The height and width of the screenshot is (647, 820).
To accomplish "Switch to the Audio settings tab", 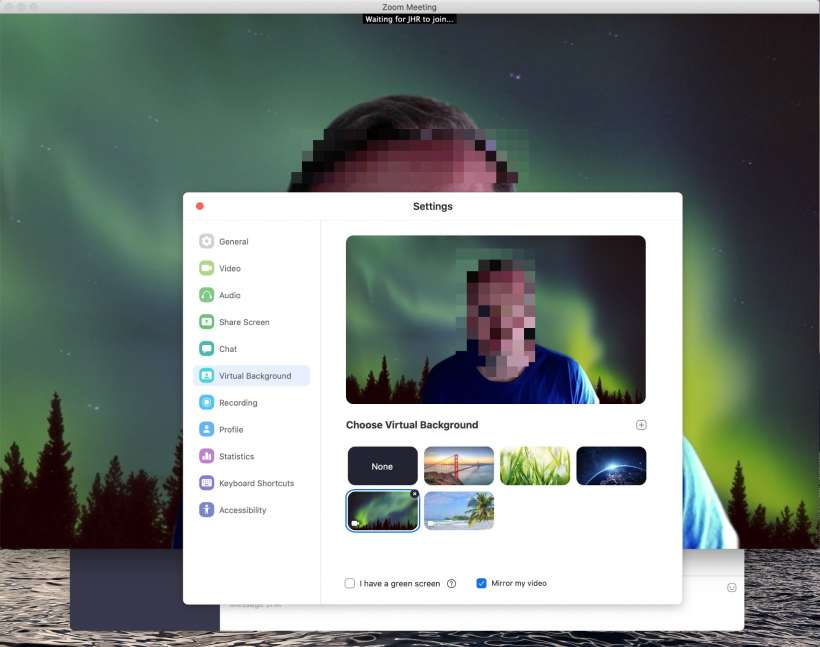I will pyautogui.click(x=252, y=295).
